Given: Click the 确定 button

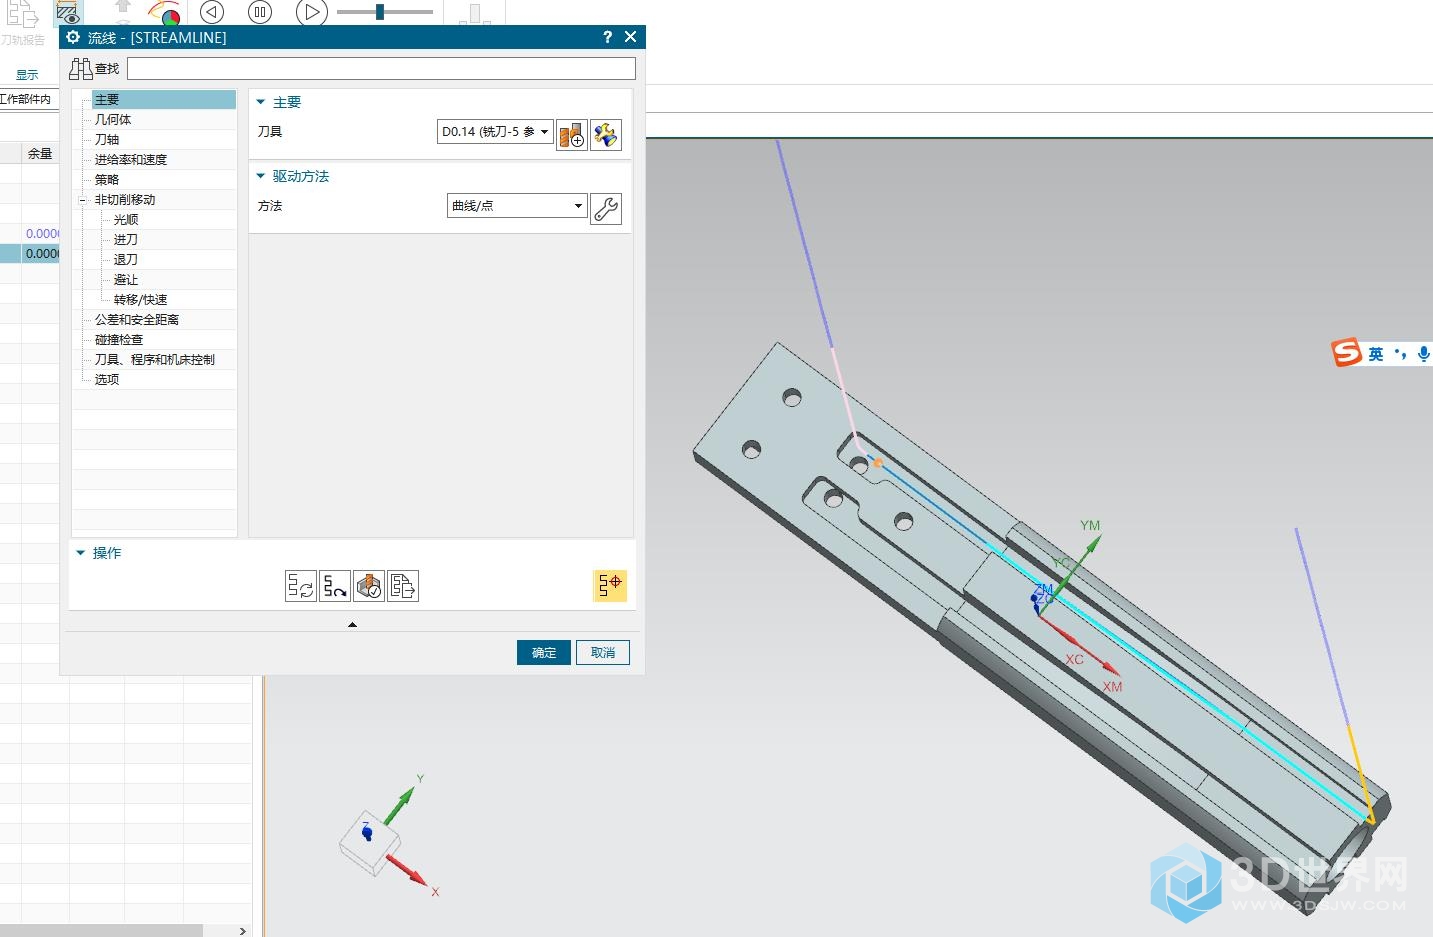Looking at the screenshot, I should [x=544, y=653].
